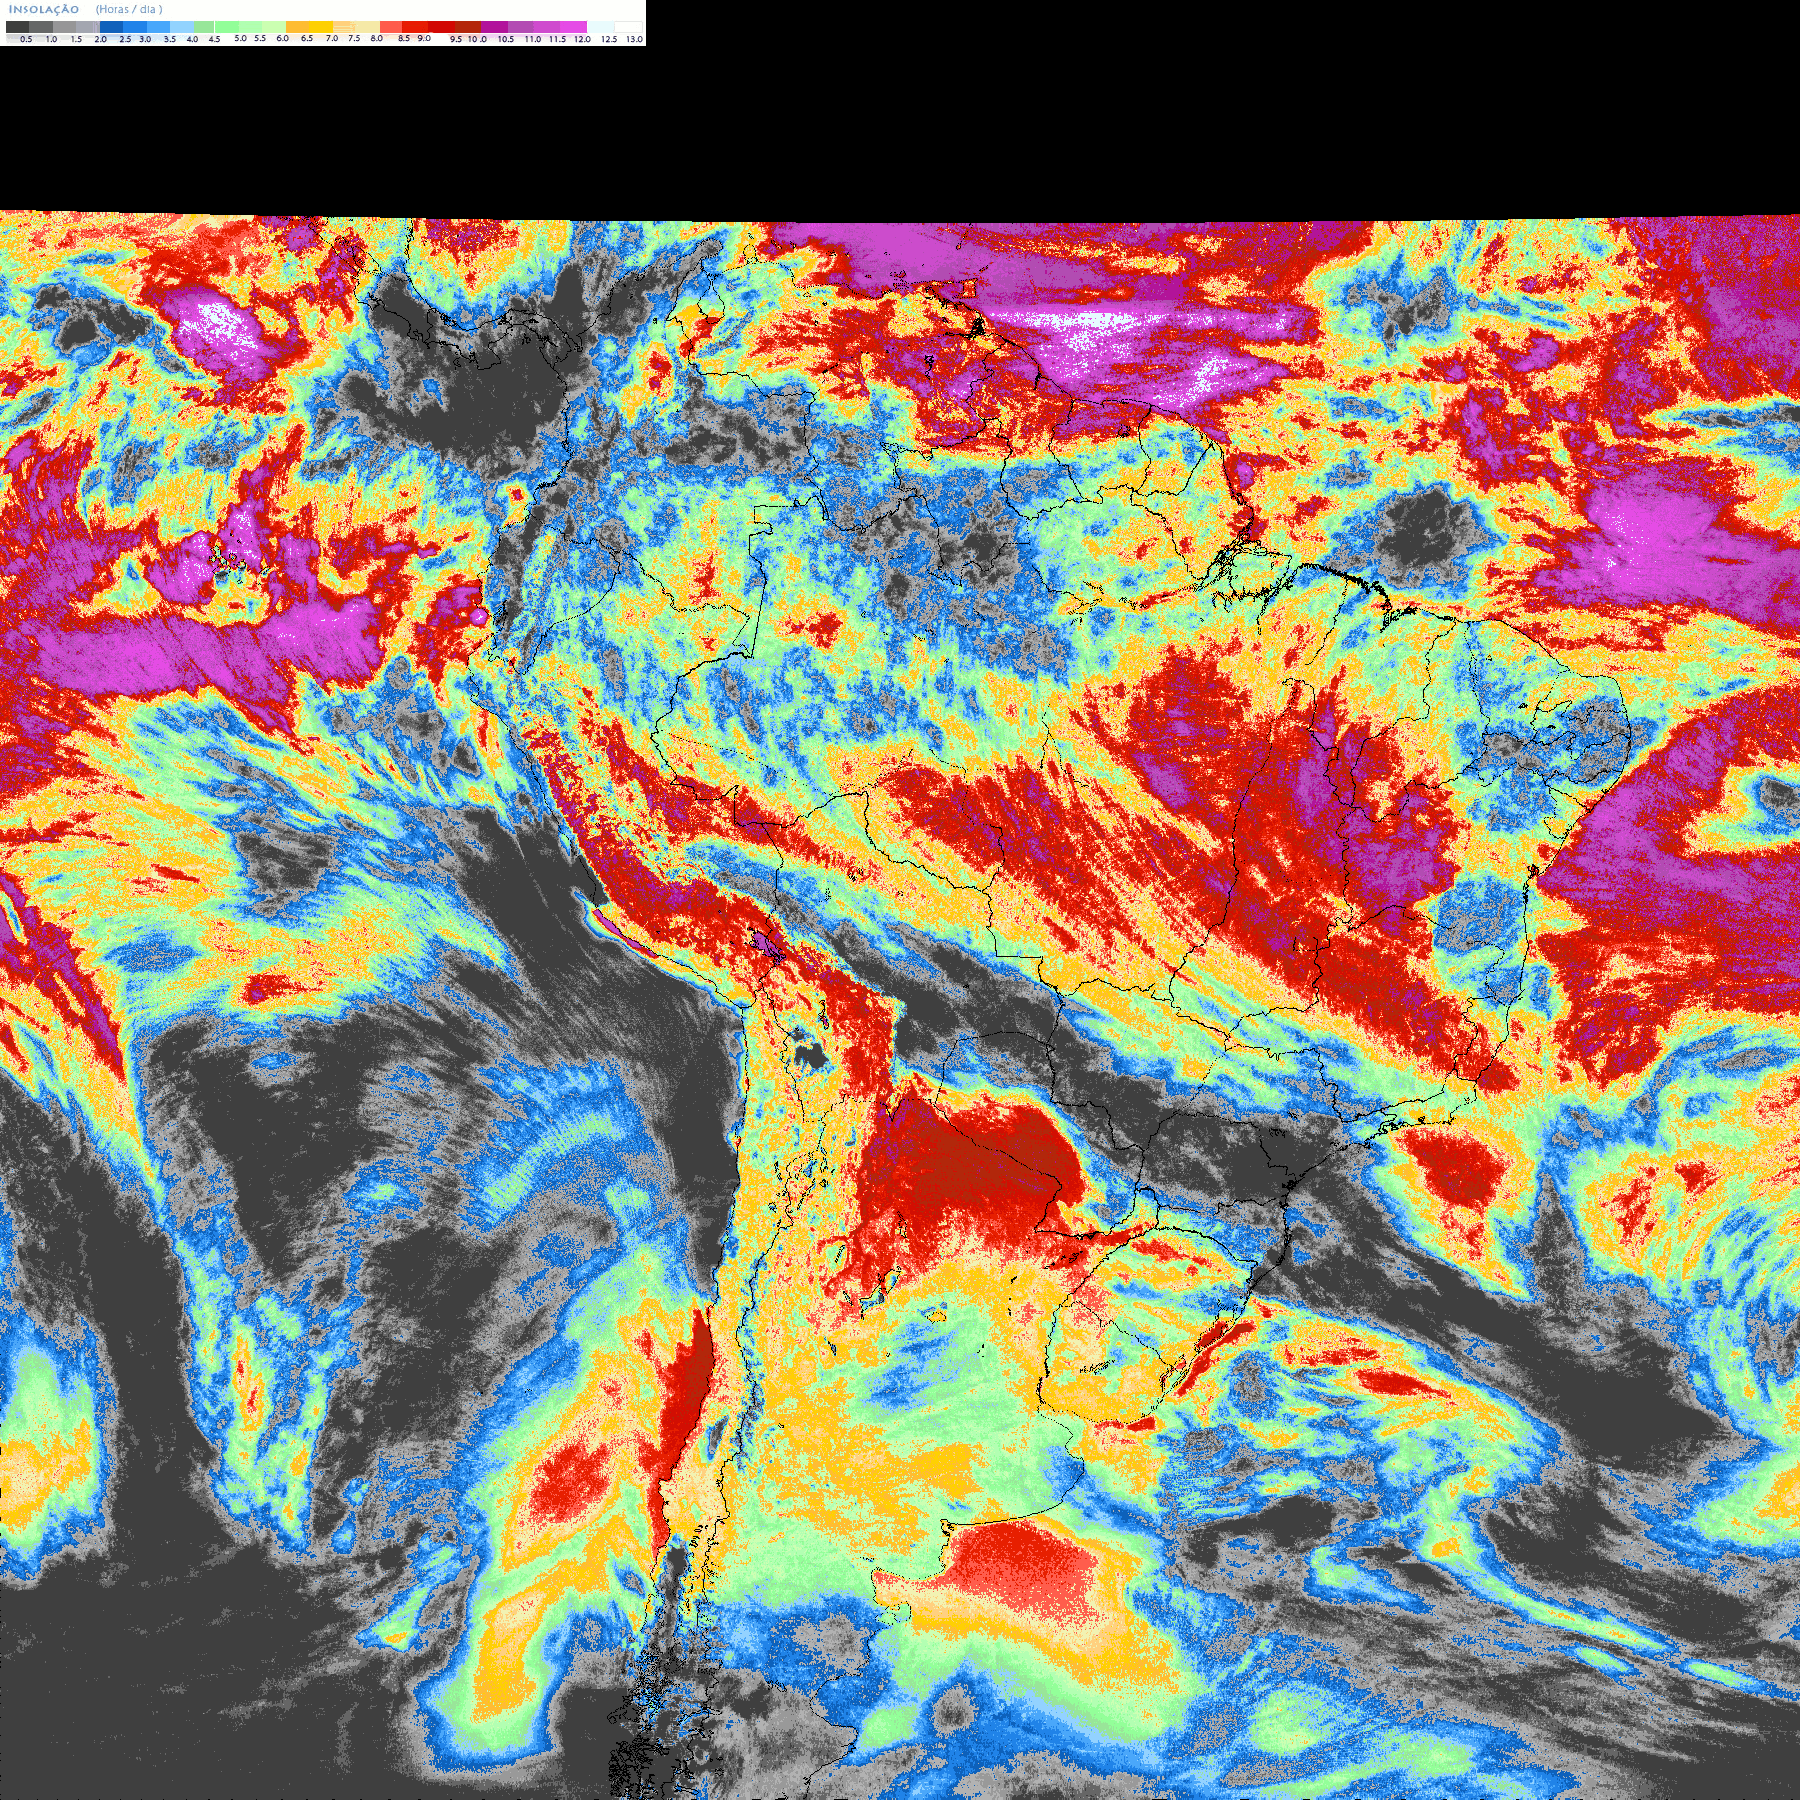Image resolution: width=1800 pixels, height=1800 pixels.
Task: Click the 9.0 legend value
Action: point(424,38)
